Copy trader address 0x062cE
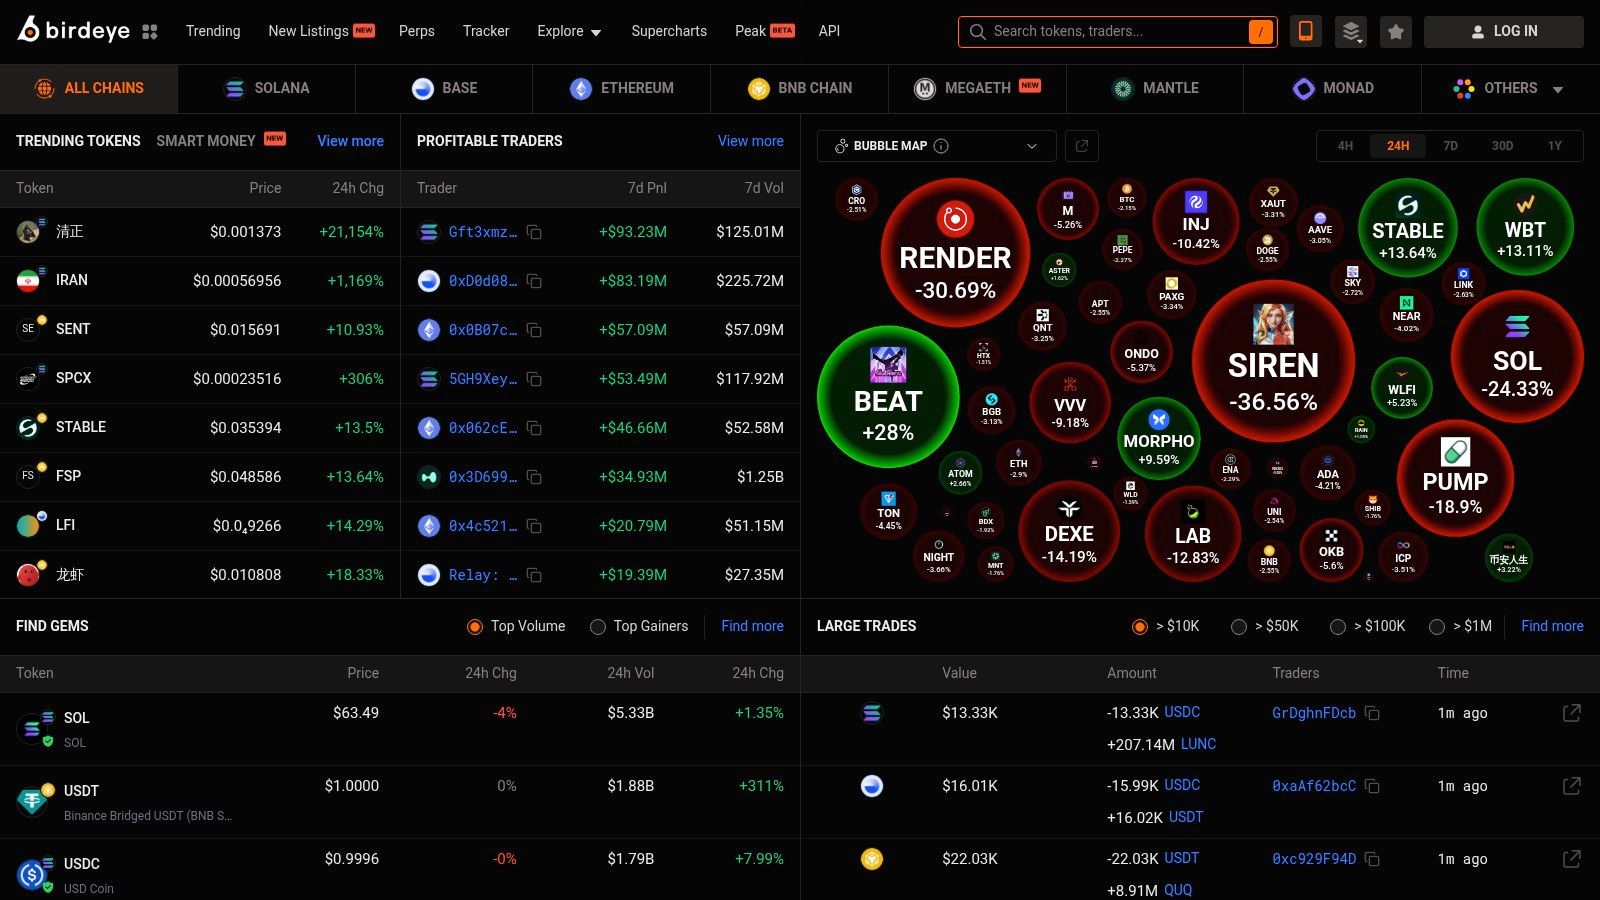This screenshot has width=1600, height=900. coord(534,428)
